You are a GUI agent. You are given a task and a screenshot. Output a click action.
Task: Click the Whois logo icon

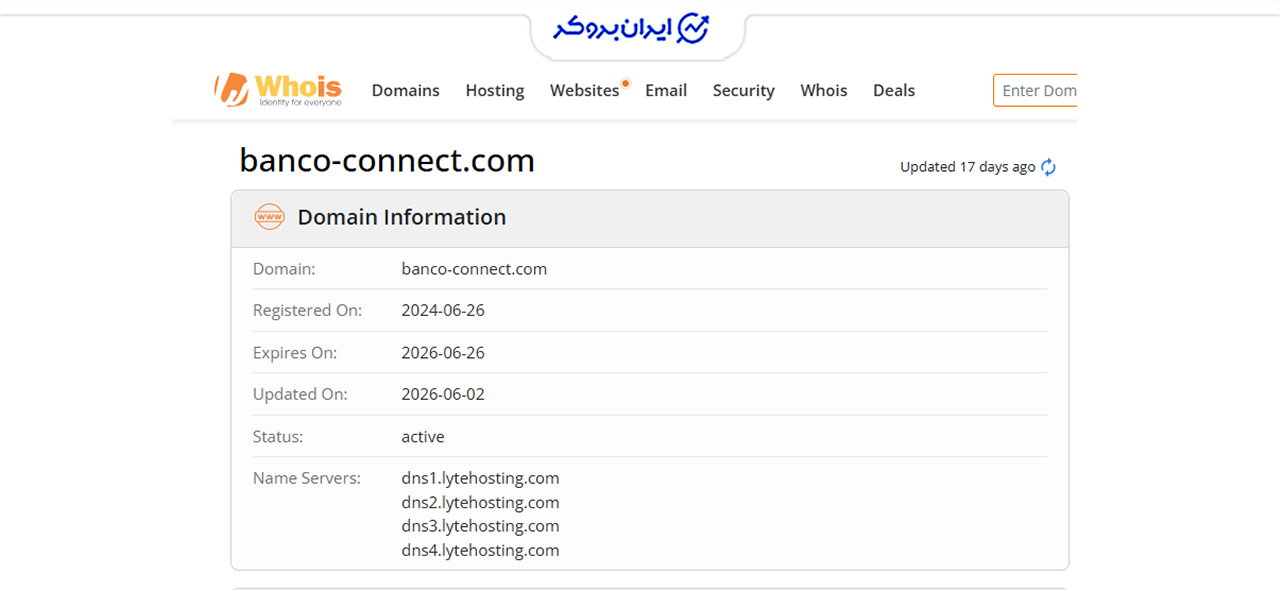click(231, 89)
